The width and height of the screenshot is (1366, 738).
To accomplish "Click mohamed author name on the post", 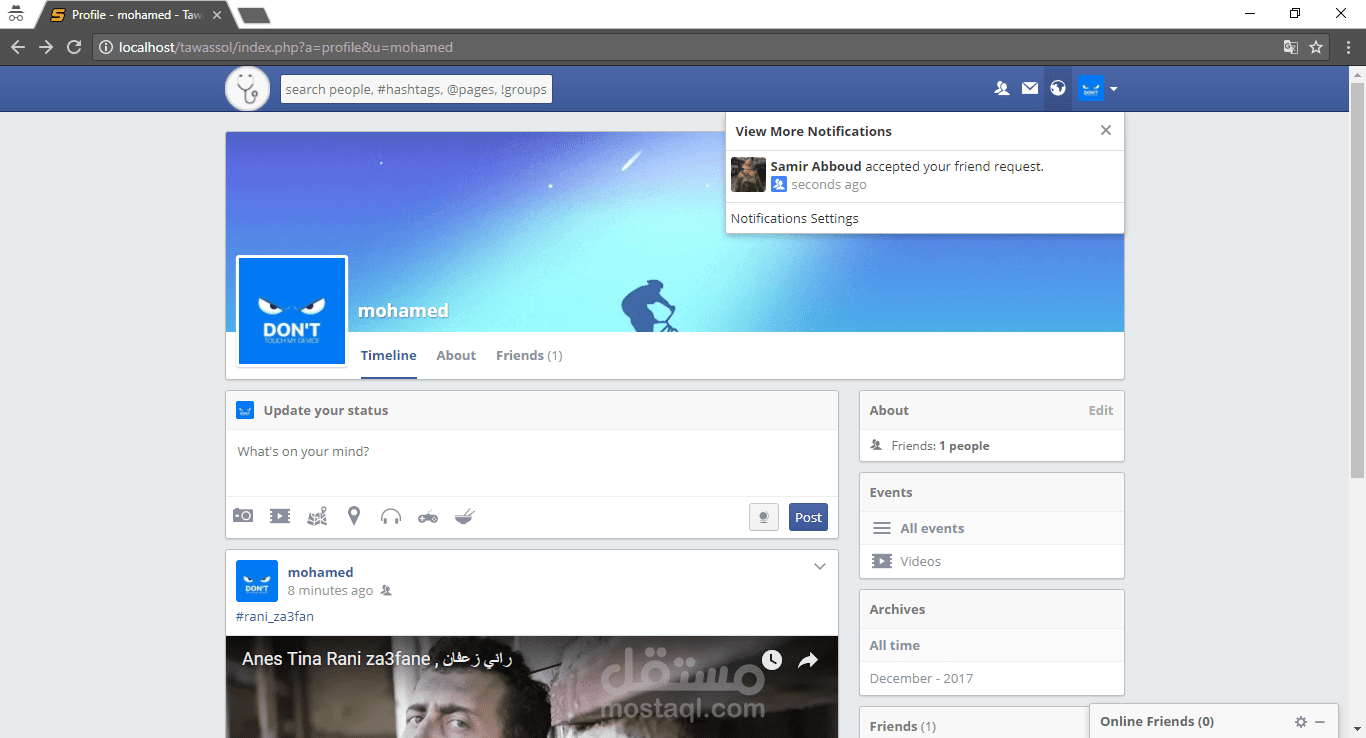I will pyautogui.click(x=320, y=572).
